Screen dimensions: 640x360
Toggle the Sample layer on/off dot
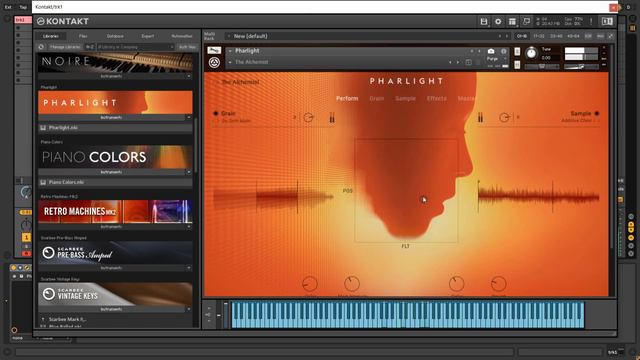pos(597,113)
